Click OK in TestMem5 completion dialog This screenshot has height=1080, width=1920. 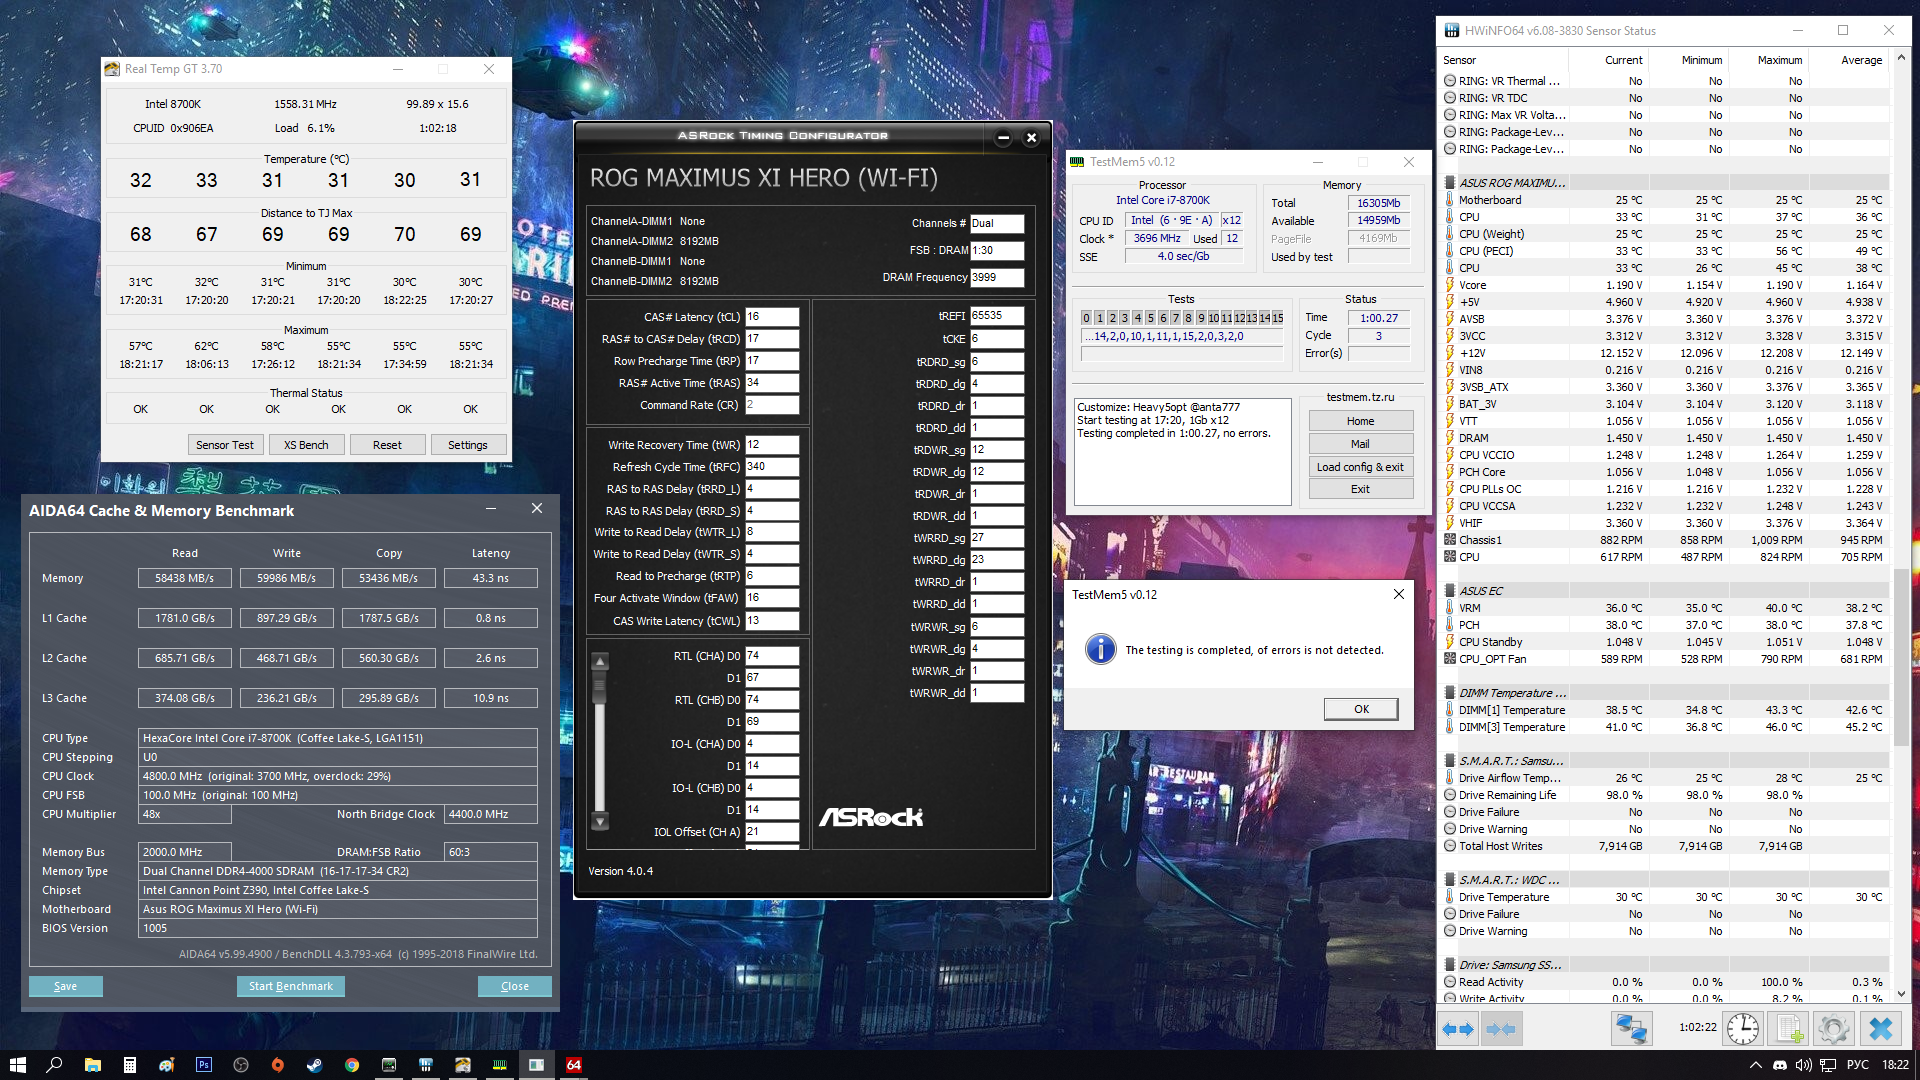tap(1360, 709)
